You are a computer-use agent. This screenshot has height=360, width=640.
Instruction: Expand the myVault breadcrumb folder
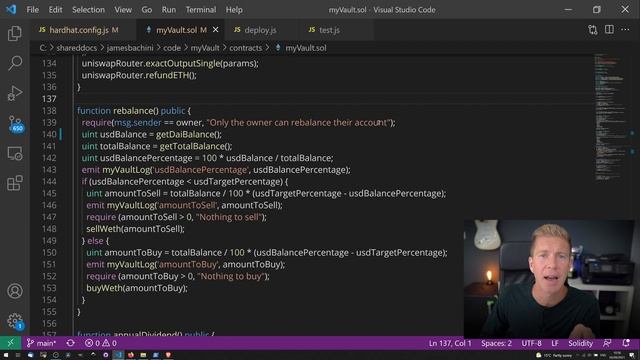click(x=205, y=48)
